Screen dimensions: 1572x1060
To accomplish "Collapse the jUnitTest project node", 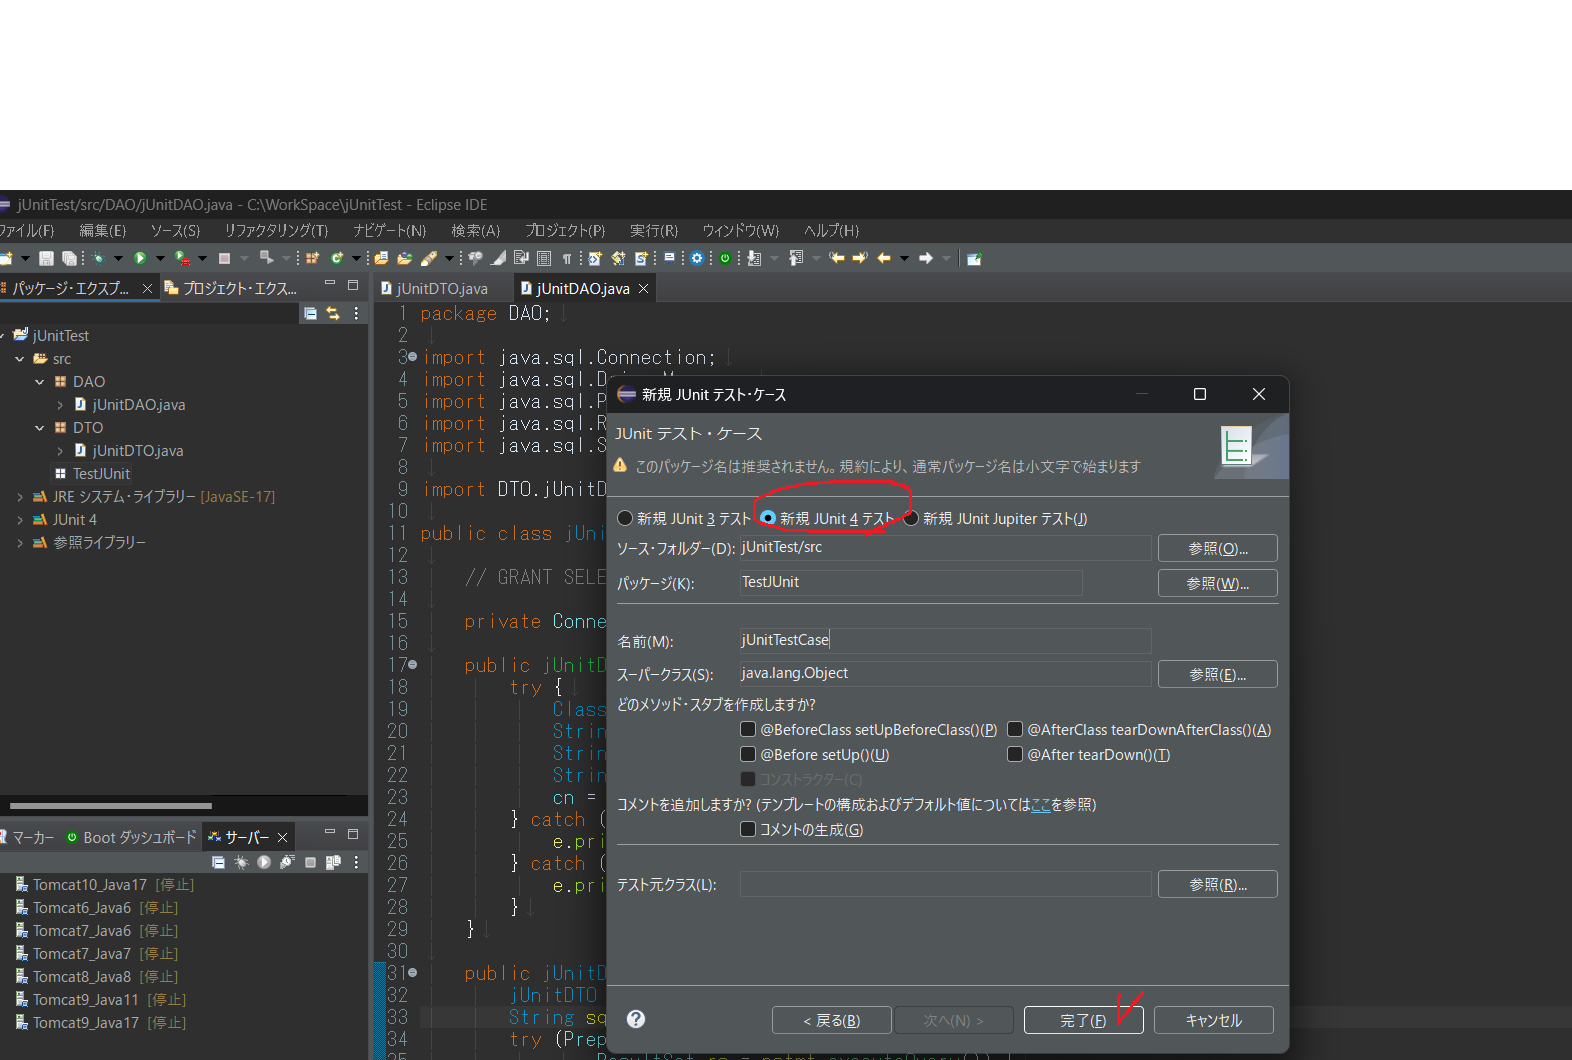I will point(3,336).
